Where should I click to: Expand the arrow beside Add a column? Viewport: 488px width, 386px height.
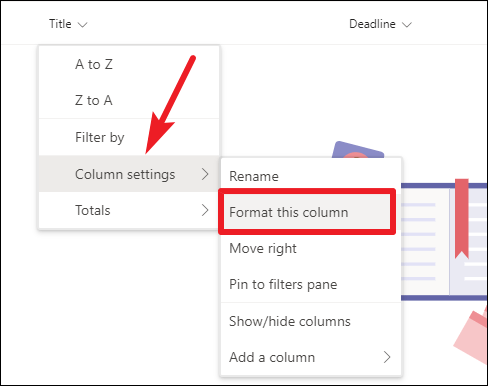pos(387,357)
